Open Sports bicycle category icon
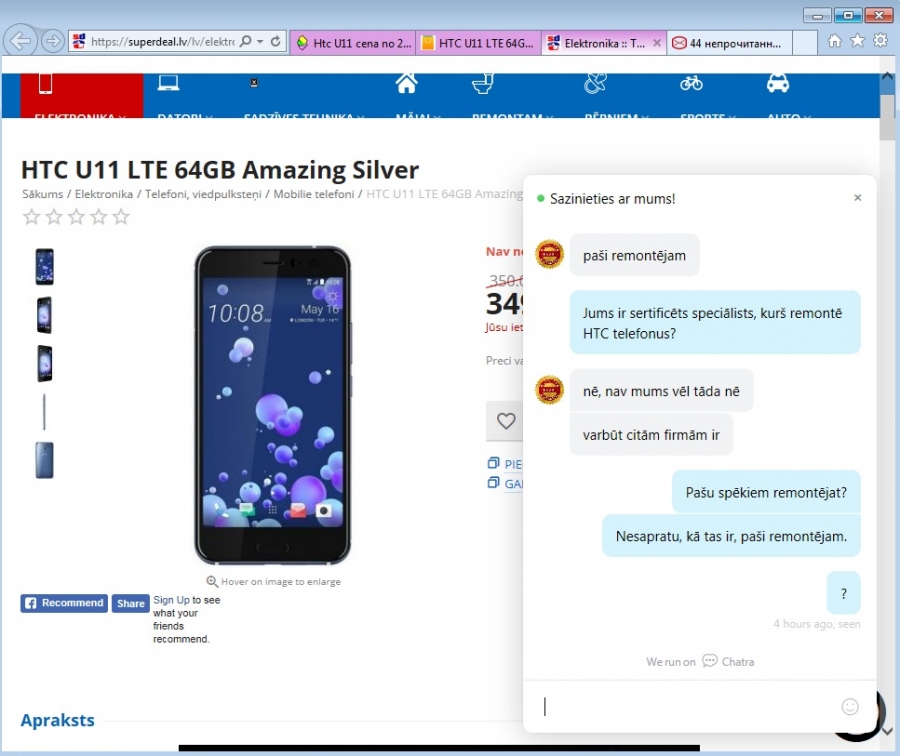Viewport: 900px width, 756px height. tap(691, 84)
